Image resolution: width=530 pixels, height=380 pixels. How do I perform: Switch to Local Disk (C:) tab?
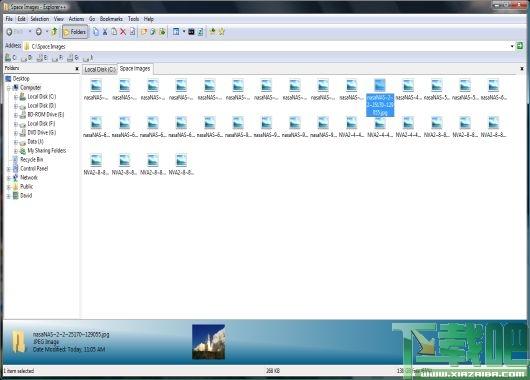pyautogui.click(x=100, y=69)
